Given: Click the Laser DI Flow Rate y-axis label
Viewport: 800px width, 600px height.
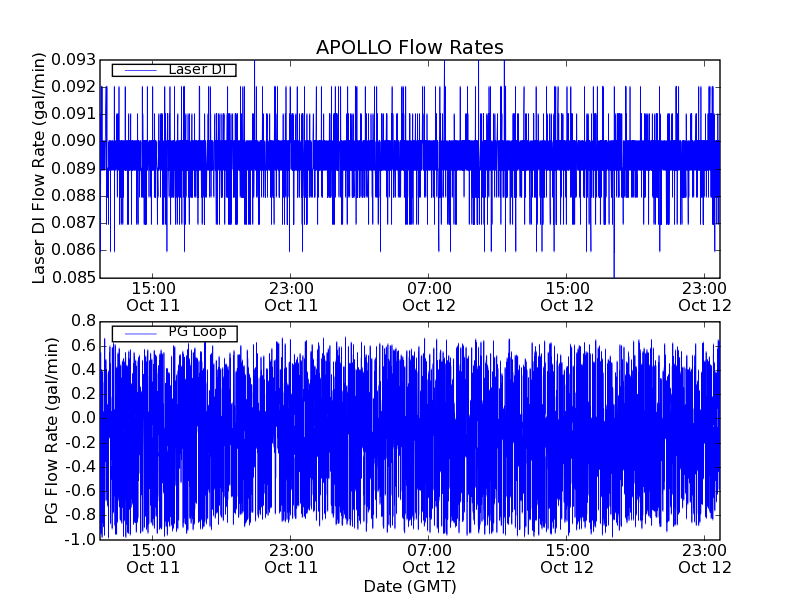Looking at the screenshot, I should click(x=40, y=169).
